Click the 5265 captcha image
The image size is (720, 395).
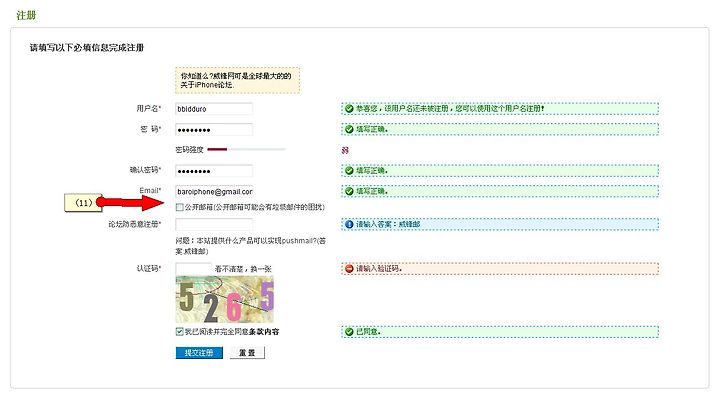[x=225, y=299]
